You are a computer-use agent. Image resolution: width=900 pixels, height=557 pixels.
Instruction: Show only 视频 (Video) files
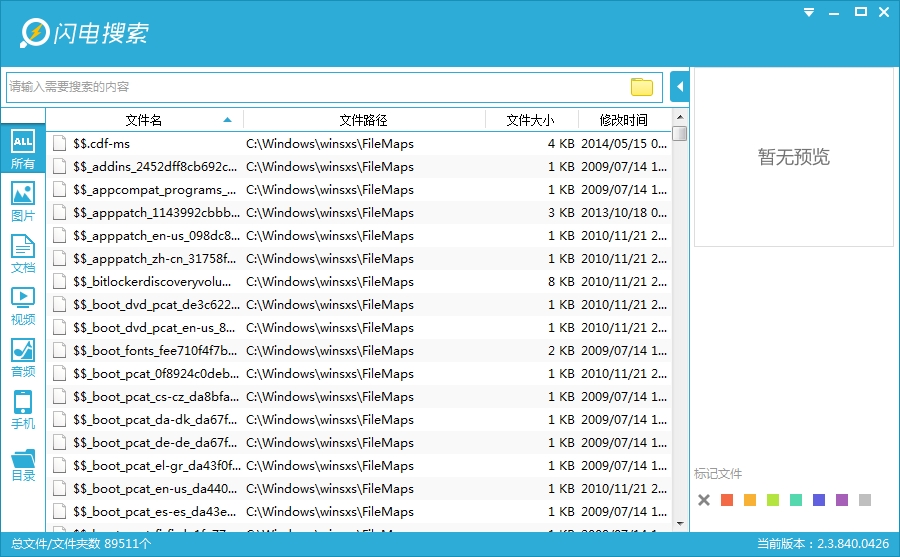pos(22,304)
